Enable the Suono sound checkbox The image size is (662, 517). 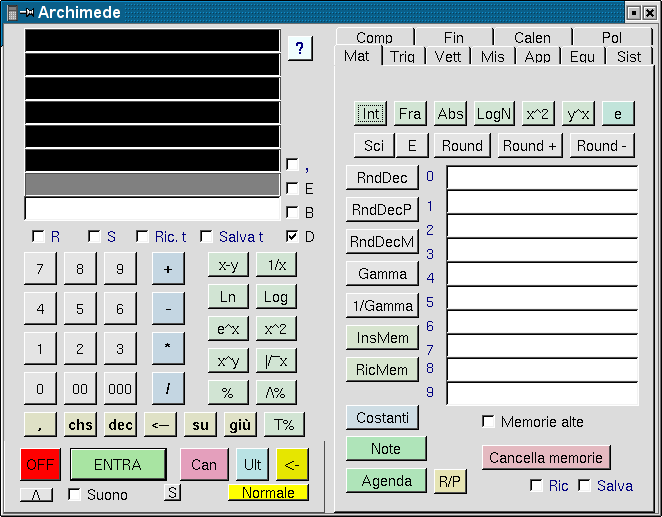[74, 494]
